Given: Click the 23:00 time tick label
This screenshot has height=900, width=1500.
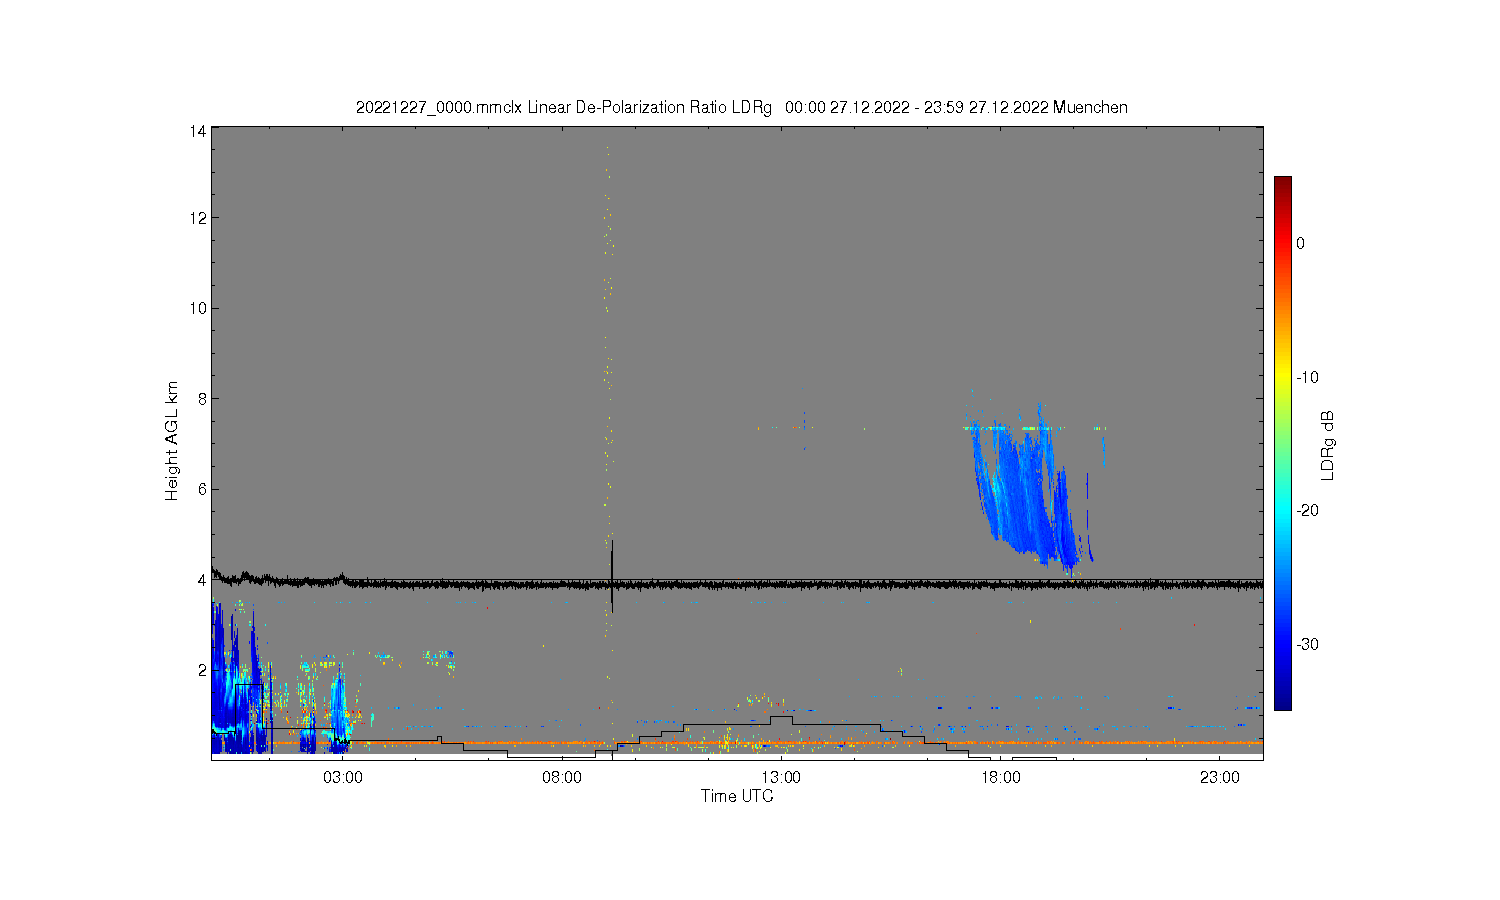Looking at the screenshot, I should (x=1219, y=778).
